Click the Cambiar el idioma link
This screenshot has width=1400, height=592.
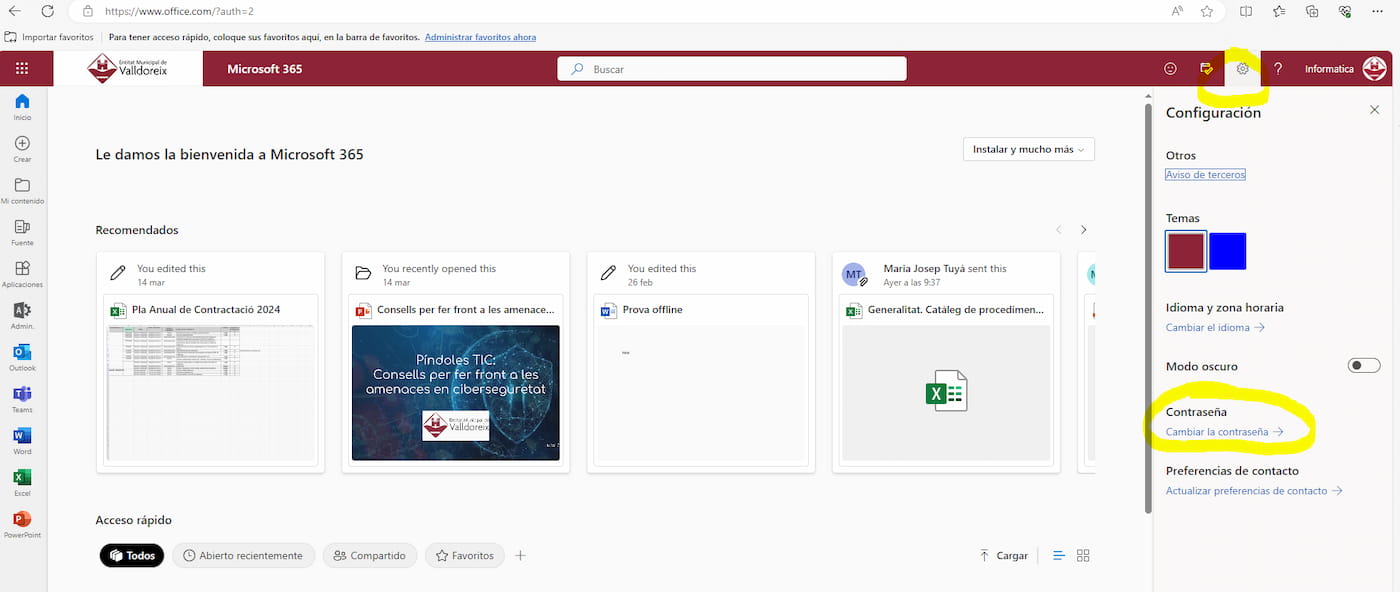(x=1214, y=328)
